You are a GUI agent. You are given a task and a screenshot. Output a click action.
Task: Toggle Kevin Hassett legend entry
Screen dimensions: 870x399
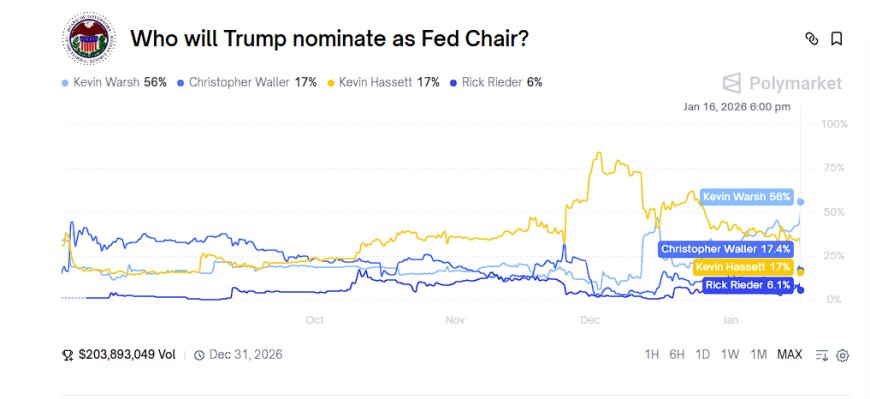pos(383,83)
